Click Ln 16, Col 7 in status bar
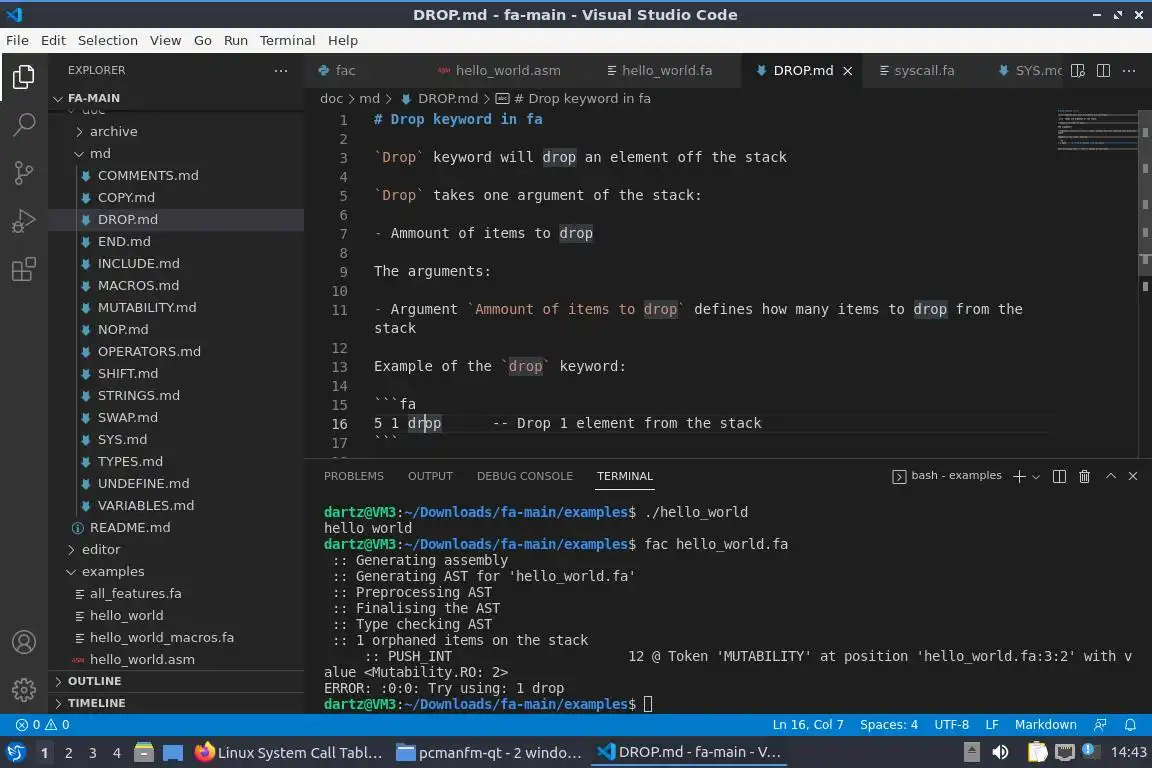The height and width of the screenshot is (768, 1152). pos(807,725)
